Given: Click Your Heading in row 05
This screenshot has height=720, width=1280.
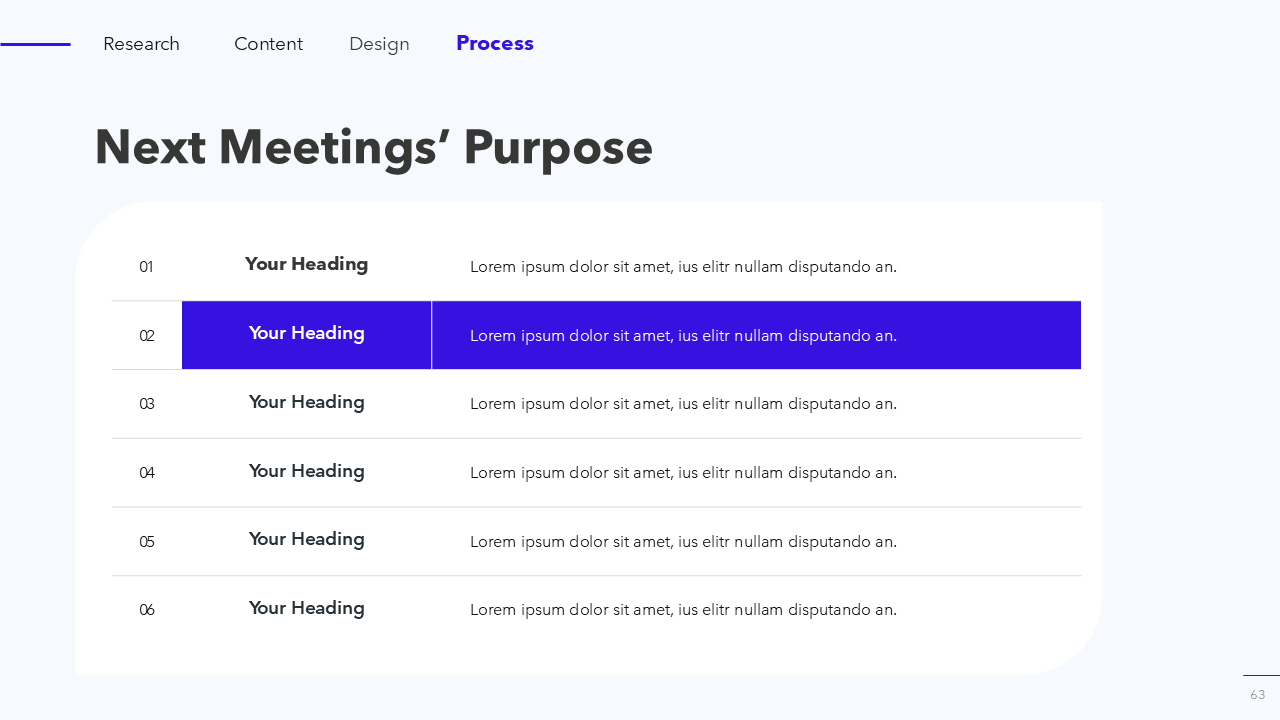Looking at the screenshot, I should click(306, 539).
